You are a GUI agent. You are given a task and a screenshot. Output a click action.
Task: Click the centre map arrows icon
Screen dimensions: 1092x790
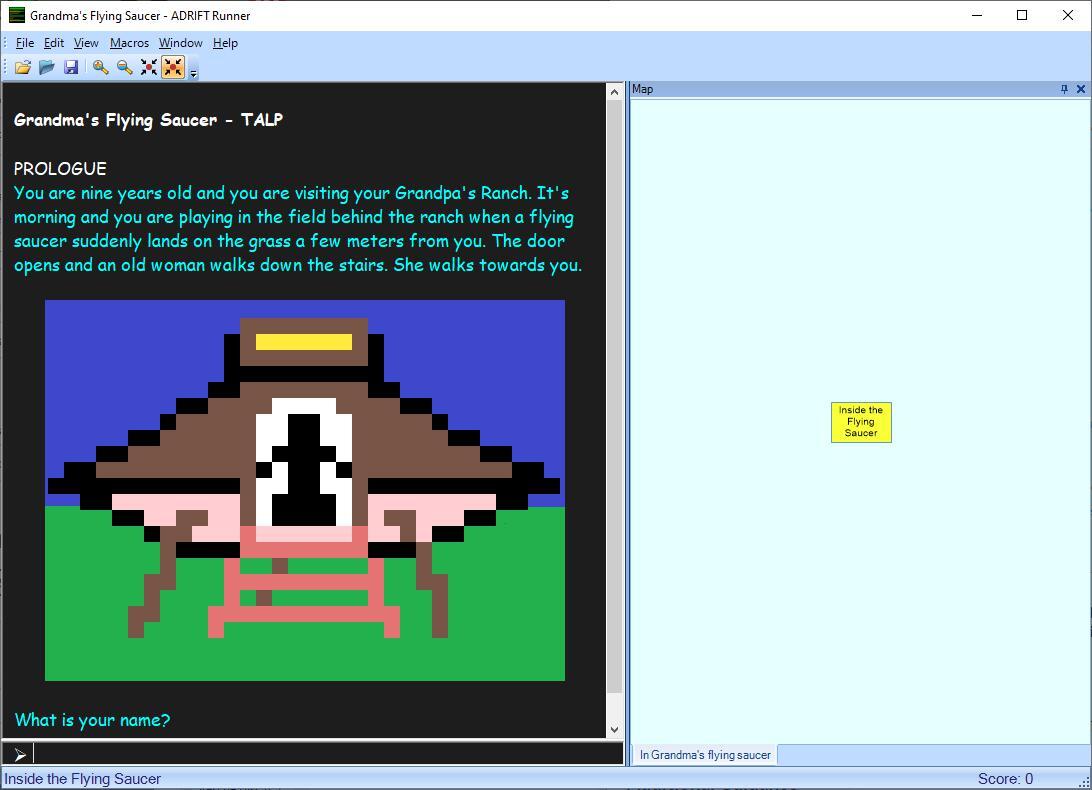[x=149, y=67]
